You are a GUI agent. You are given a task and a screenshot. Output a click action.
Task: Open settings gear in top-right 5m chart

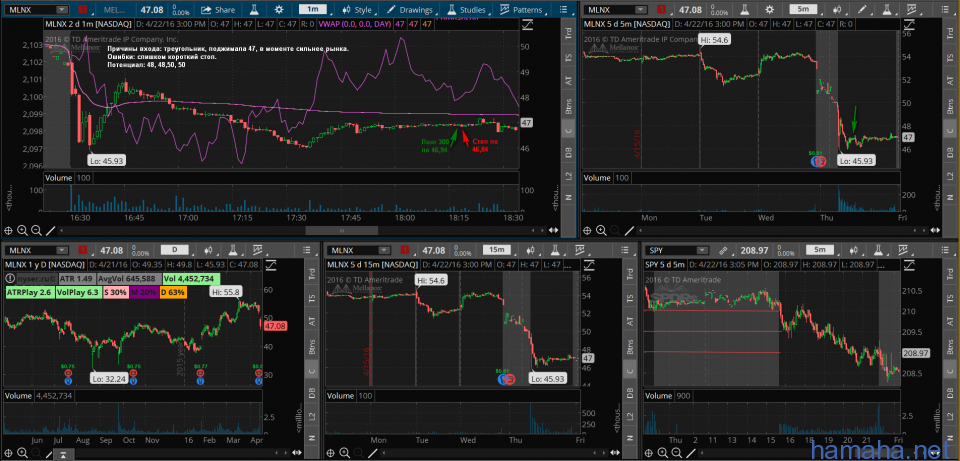(769, 10)
